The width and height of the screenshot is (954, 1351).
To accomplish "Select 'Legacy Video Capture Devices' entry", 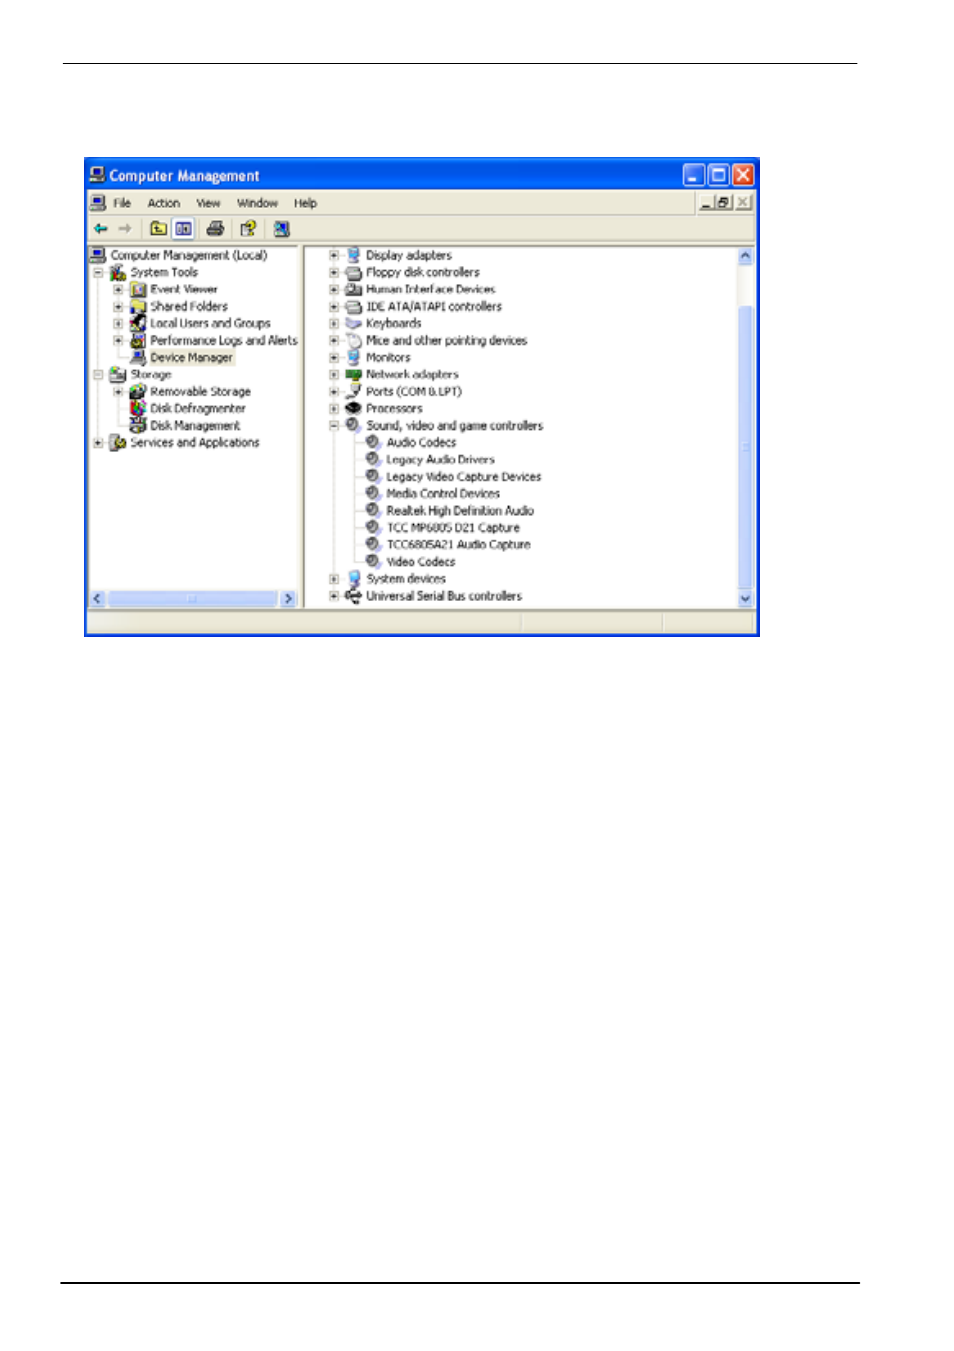I will [x=463, y=477].
